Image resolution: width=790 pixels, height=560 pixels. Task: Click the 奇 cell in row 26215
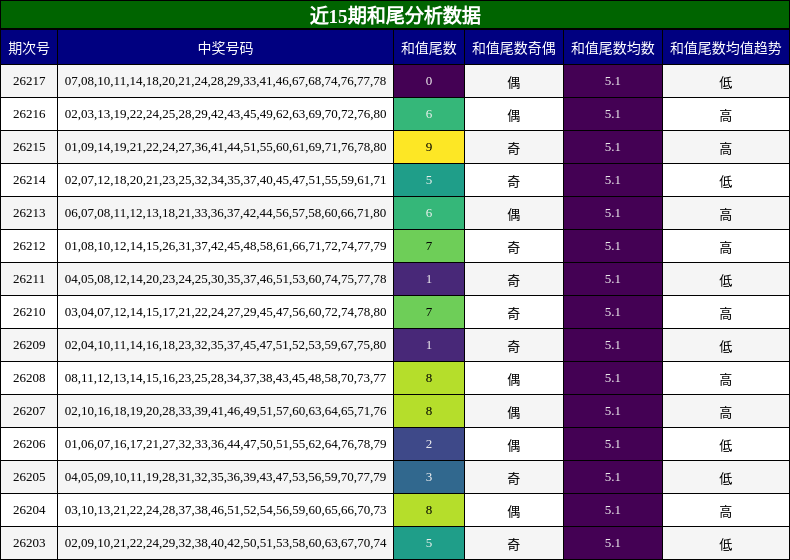(513, 147)
